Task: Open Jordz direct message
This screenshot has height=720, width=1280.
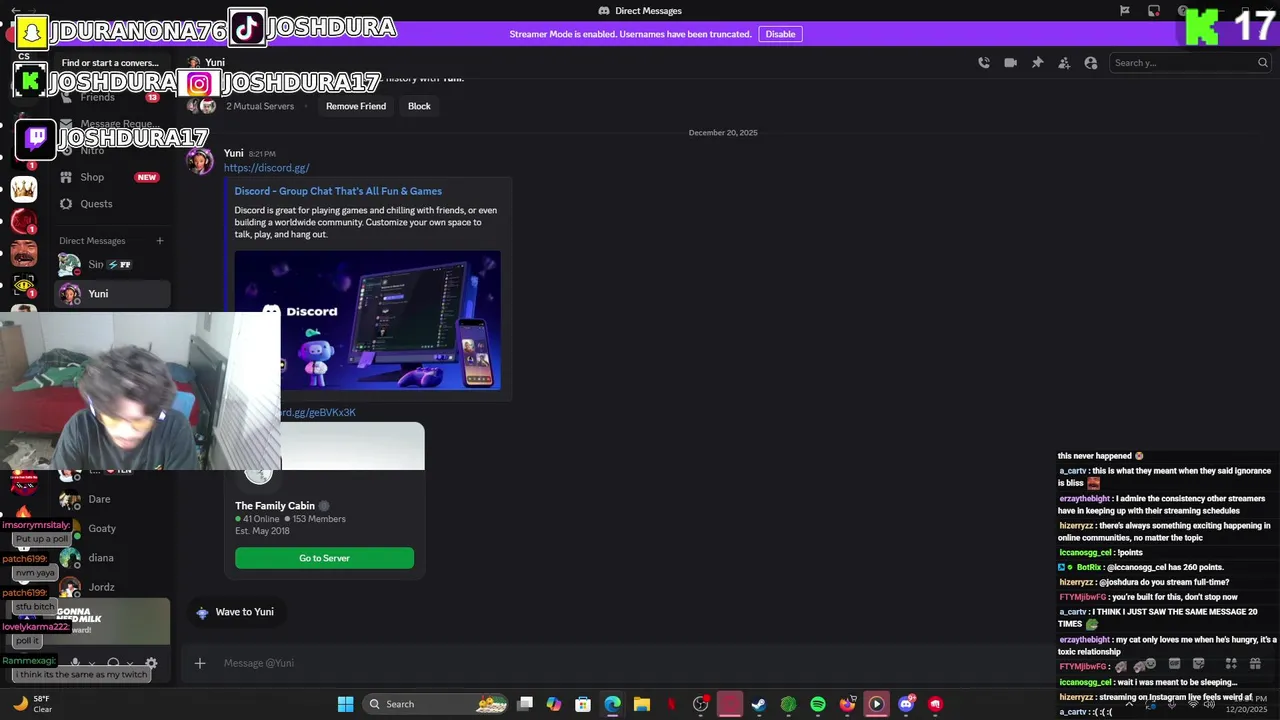Action: coord(112,587)
